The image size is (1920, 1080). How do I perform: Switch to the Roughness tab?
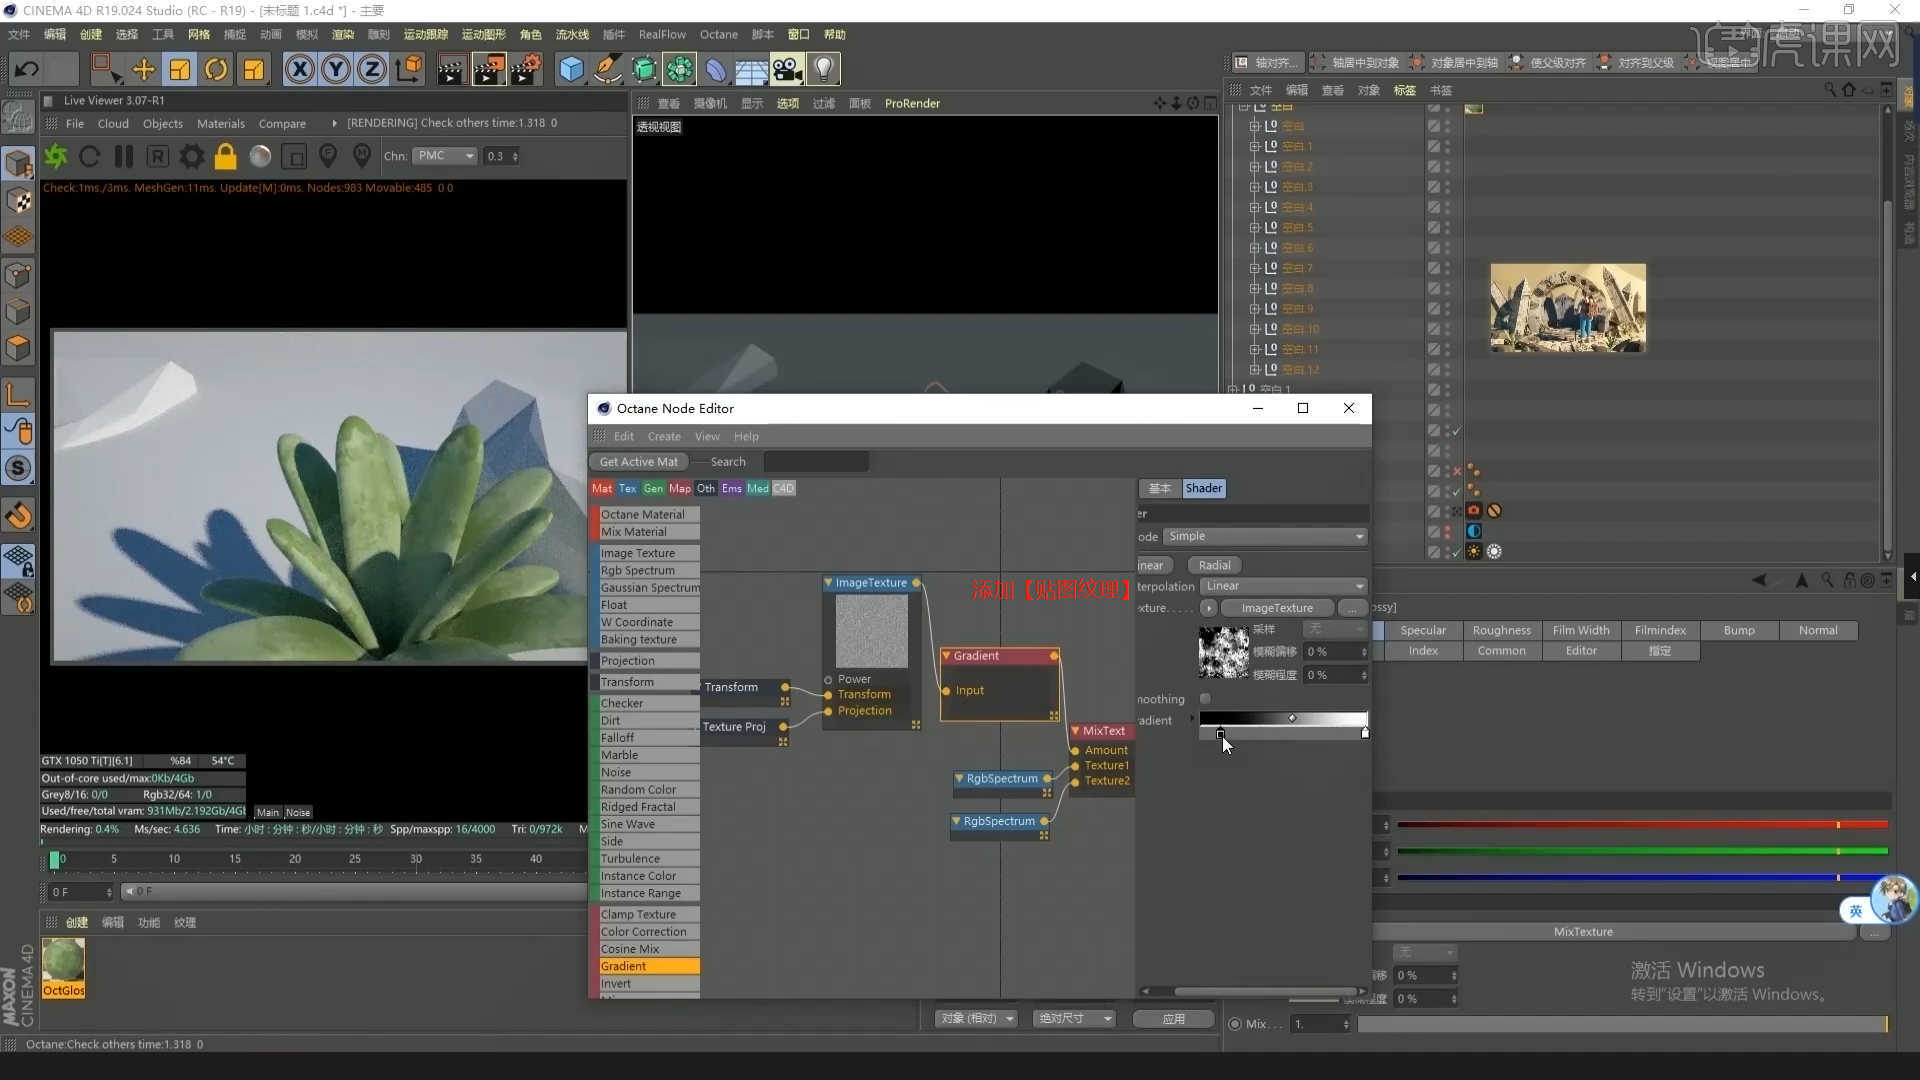(1501, 630)
